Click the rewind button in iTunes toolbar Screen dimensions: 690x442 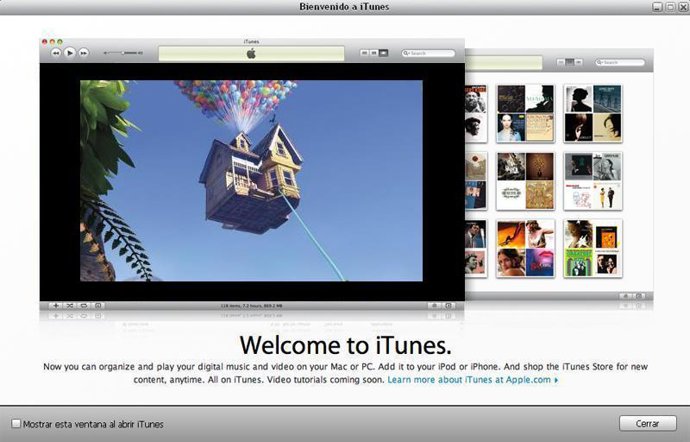pyautogui.click(x=56, y=53)
